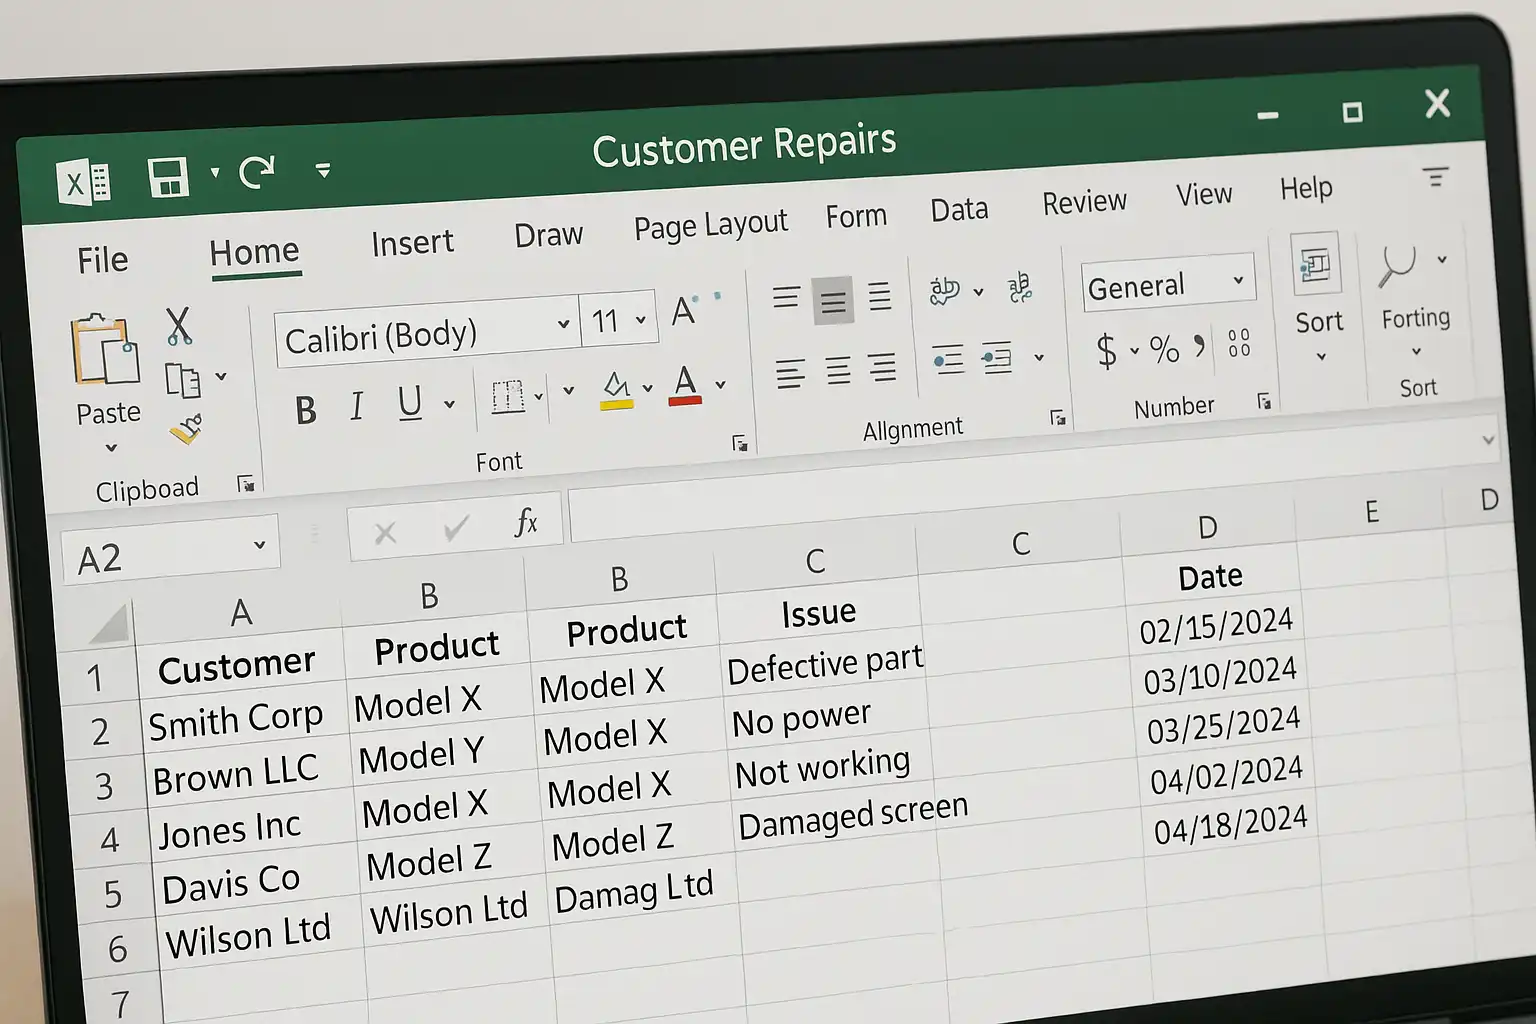Toggle Bold formatting

pos(306,410)
